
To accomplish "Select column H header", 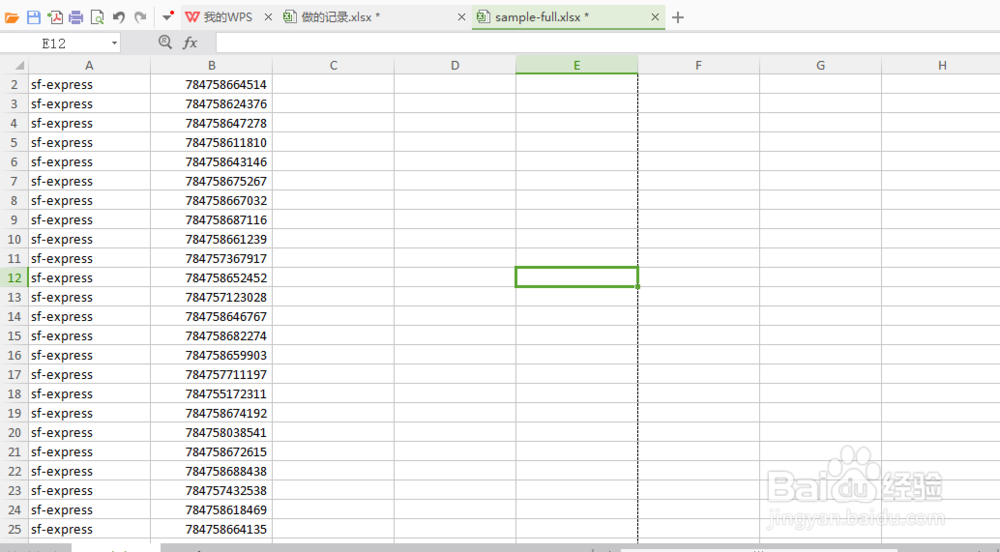I will [x=942, y=65].
